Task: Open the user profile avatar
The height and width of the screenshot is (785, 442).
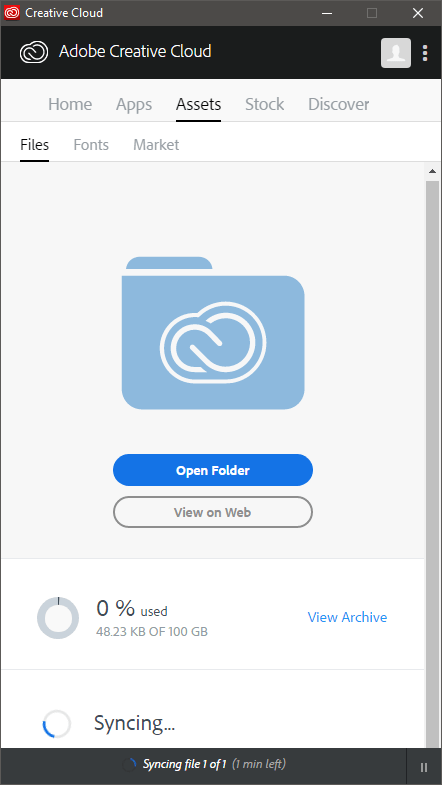Action: coord(396,53)
